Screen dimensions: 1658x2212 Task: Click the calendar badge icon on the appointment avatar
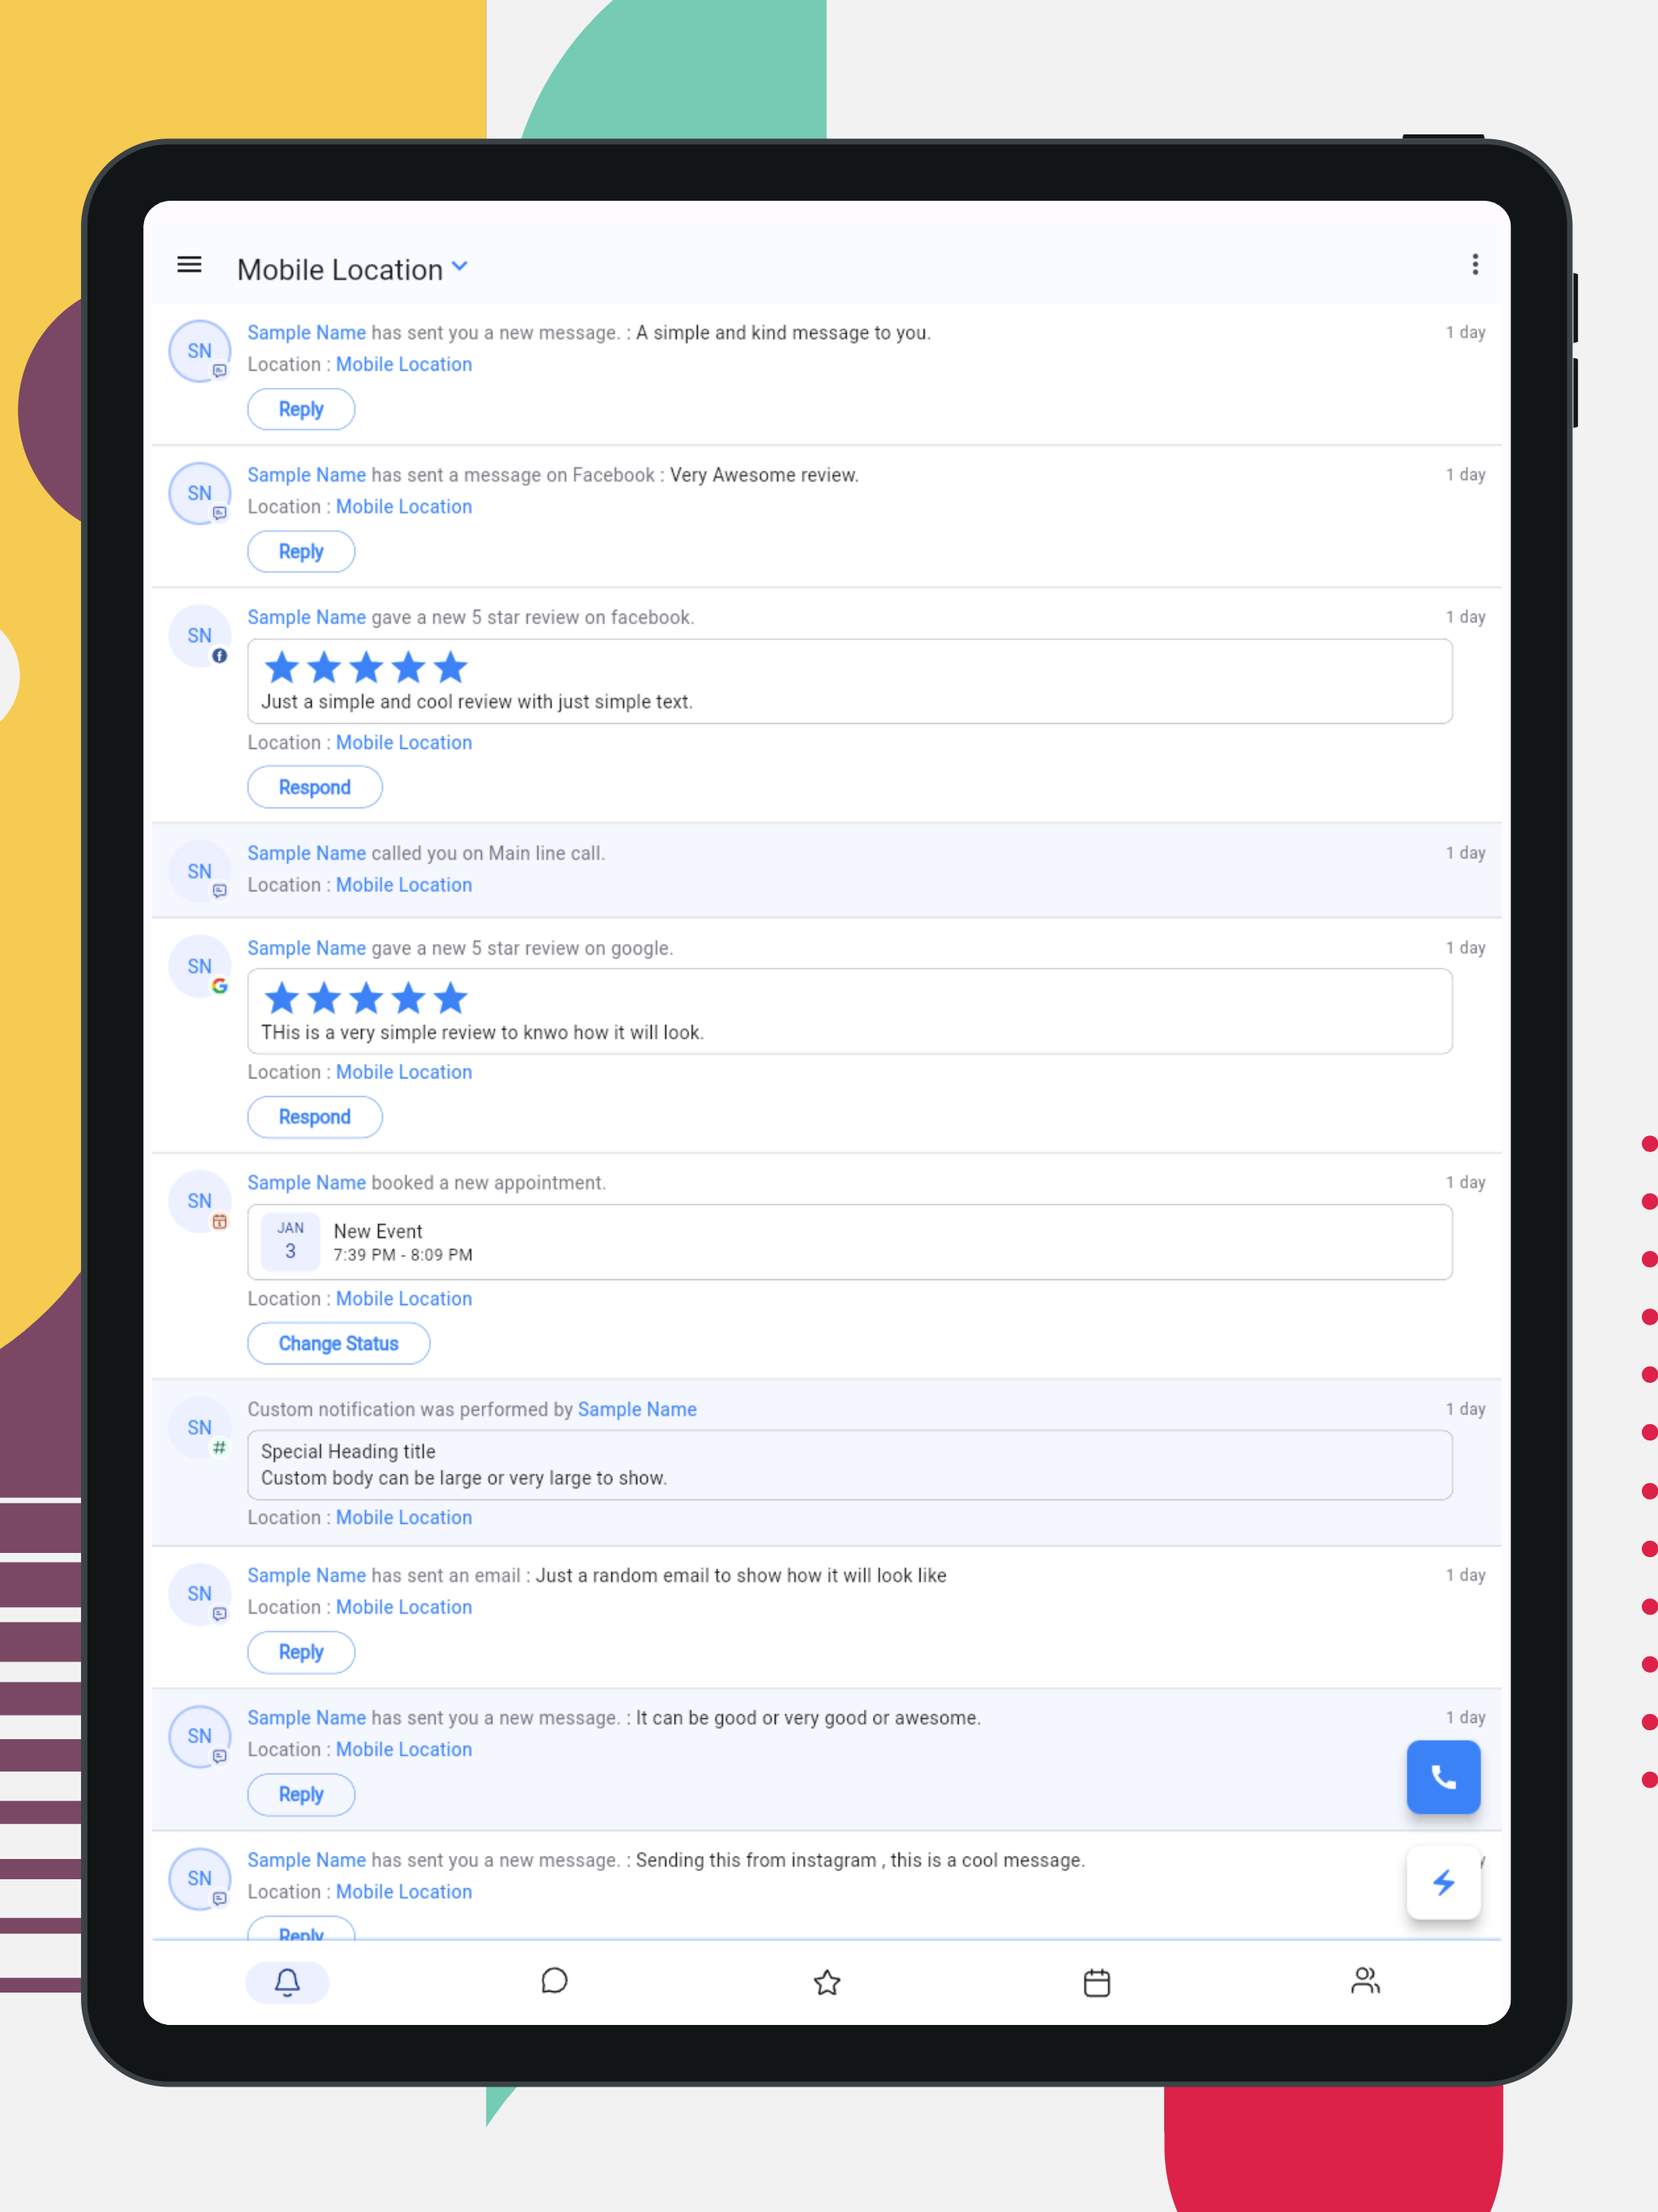click(220, 1221)
